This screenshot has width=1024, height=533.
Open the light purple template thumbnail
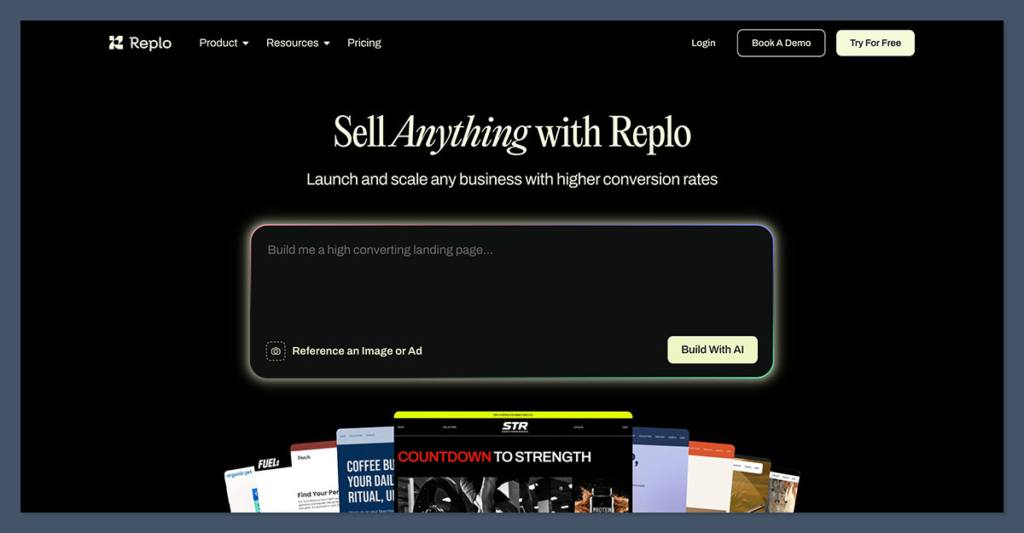point(660,470)
